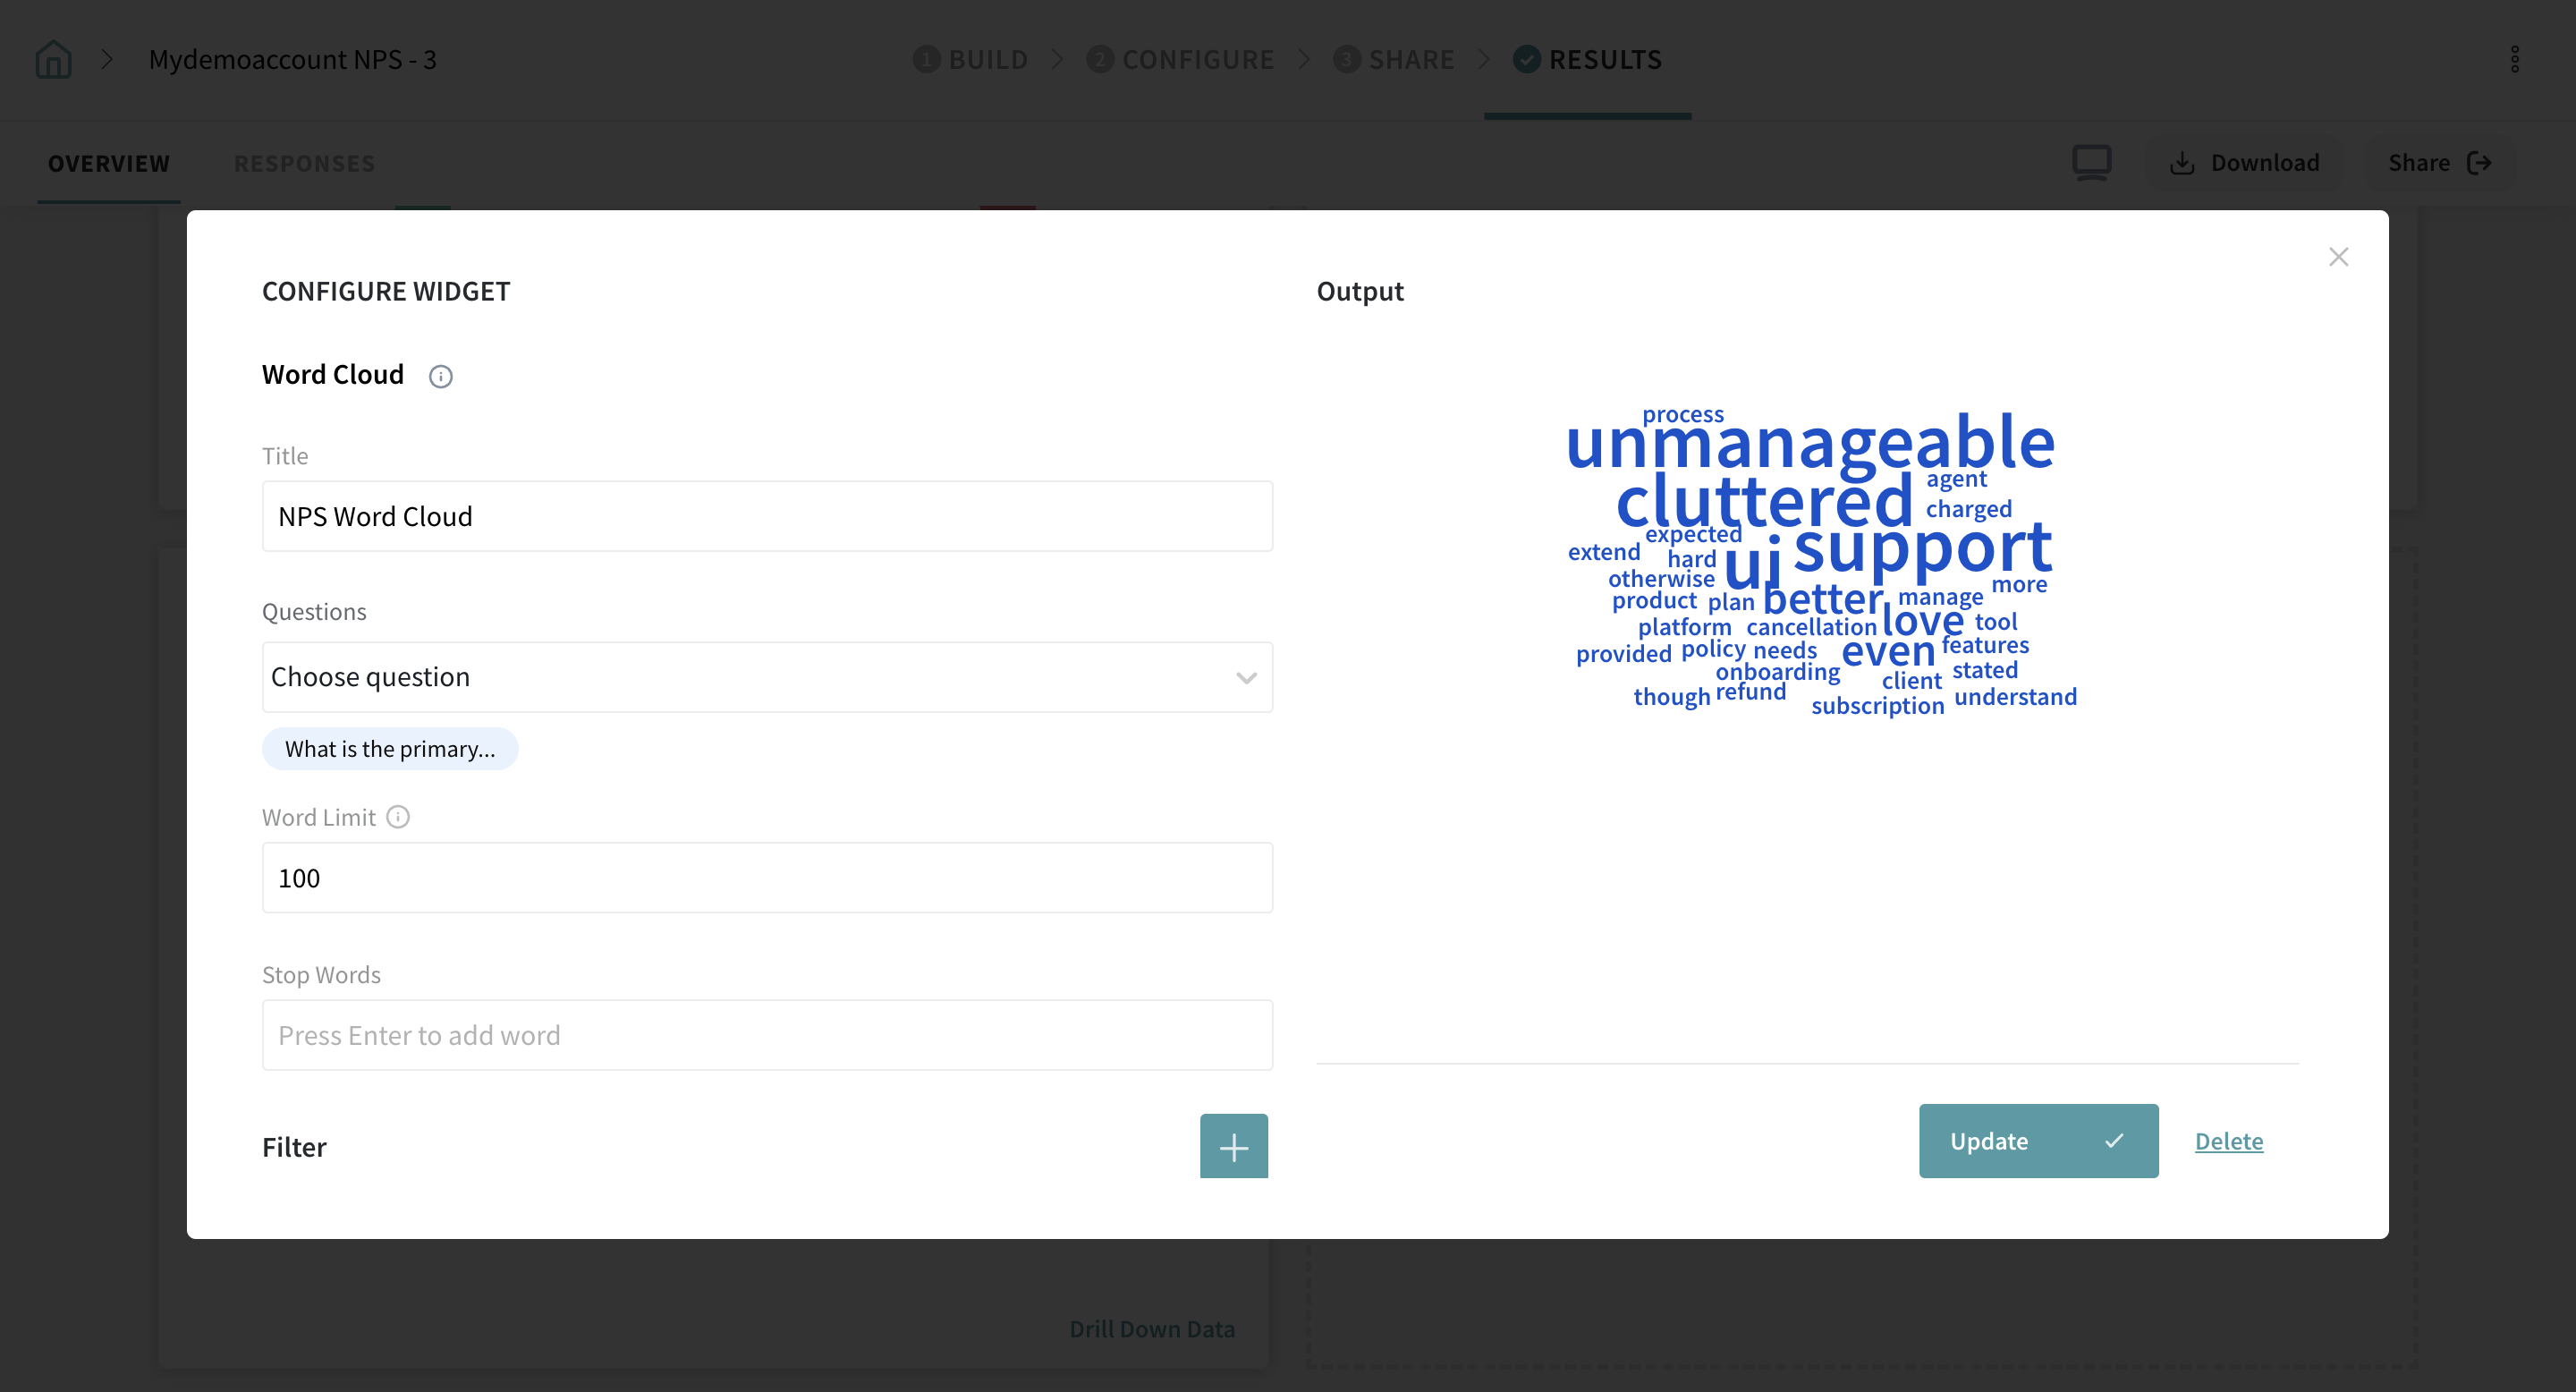The image size is (2576, 1392).
Task: Click the Delete link
Action: (2228, 1141)
